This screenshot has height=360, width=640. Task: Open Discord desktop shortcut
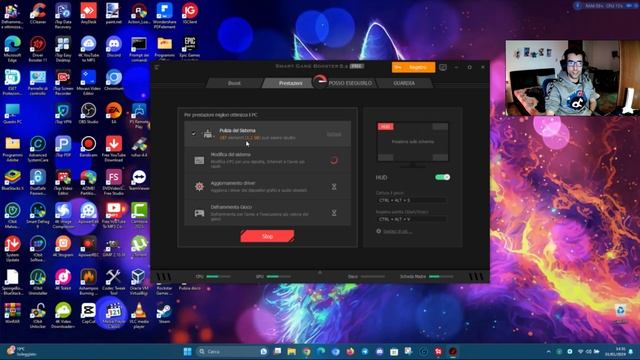pos(113,47)
